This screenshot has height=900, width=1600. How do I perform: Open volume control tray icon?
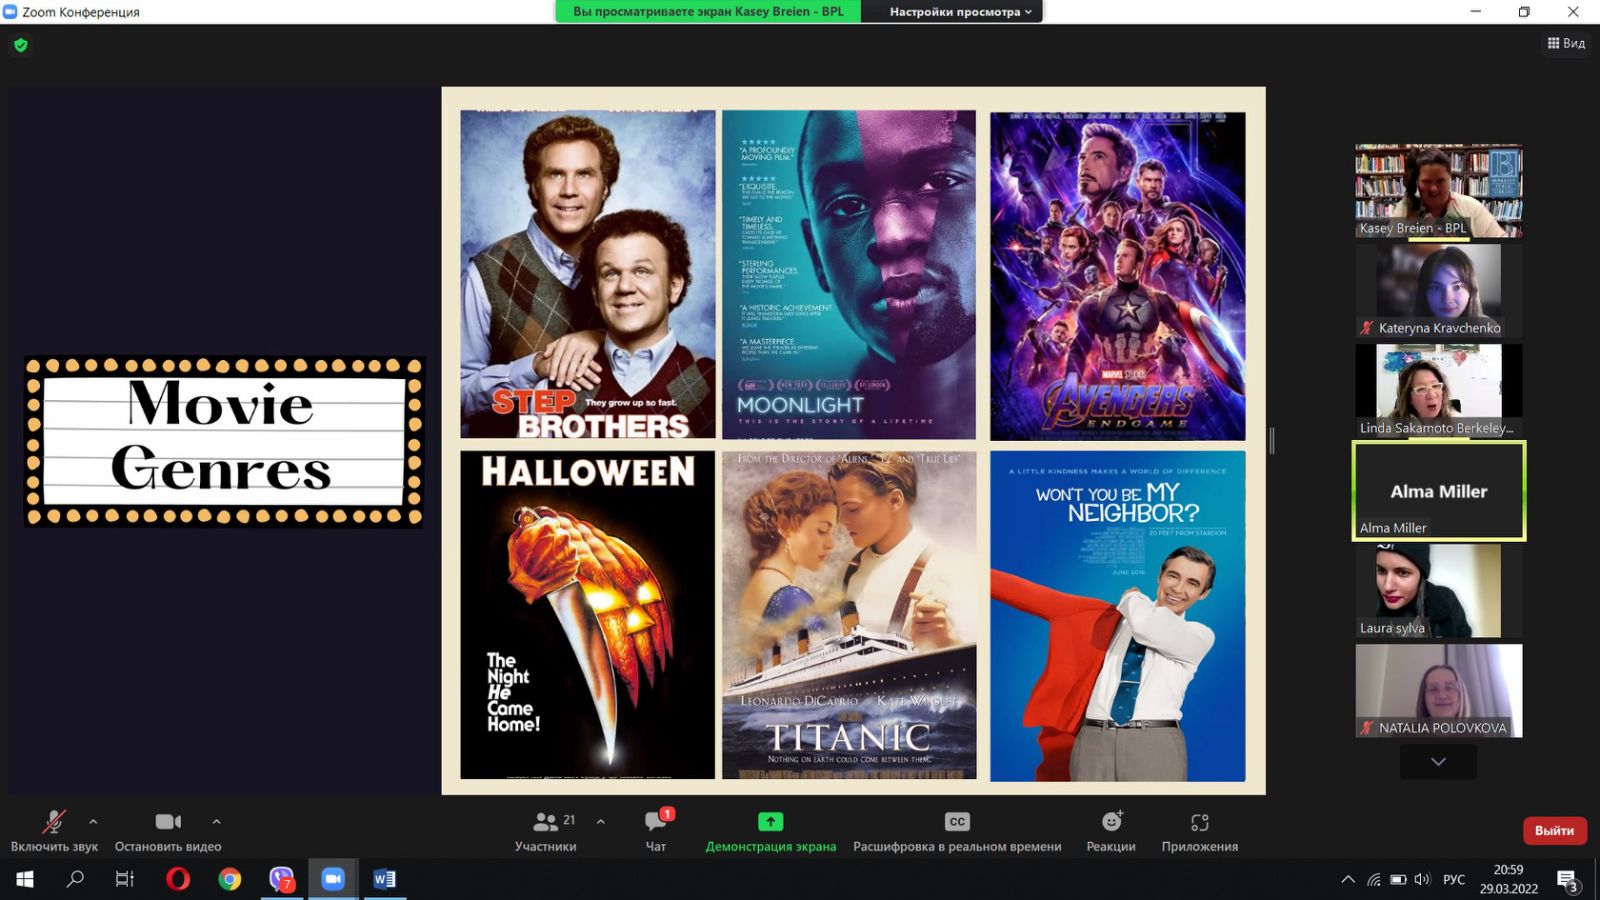(1422, 880)
